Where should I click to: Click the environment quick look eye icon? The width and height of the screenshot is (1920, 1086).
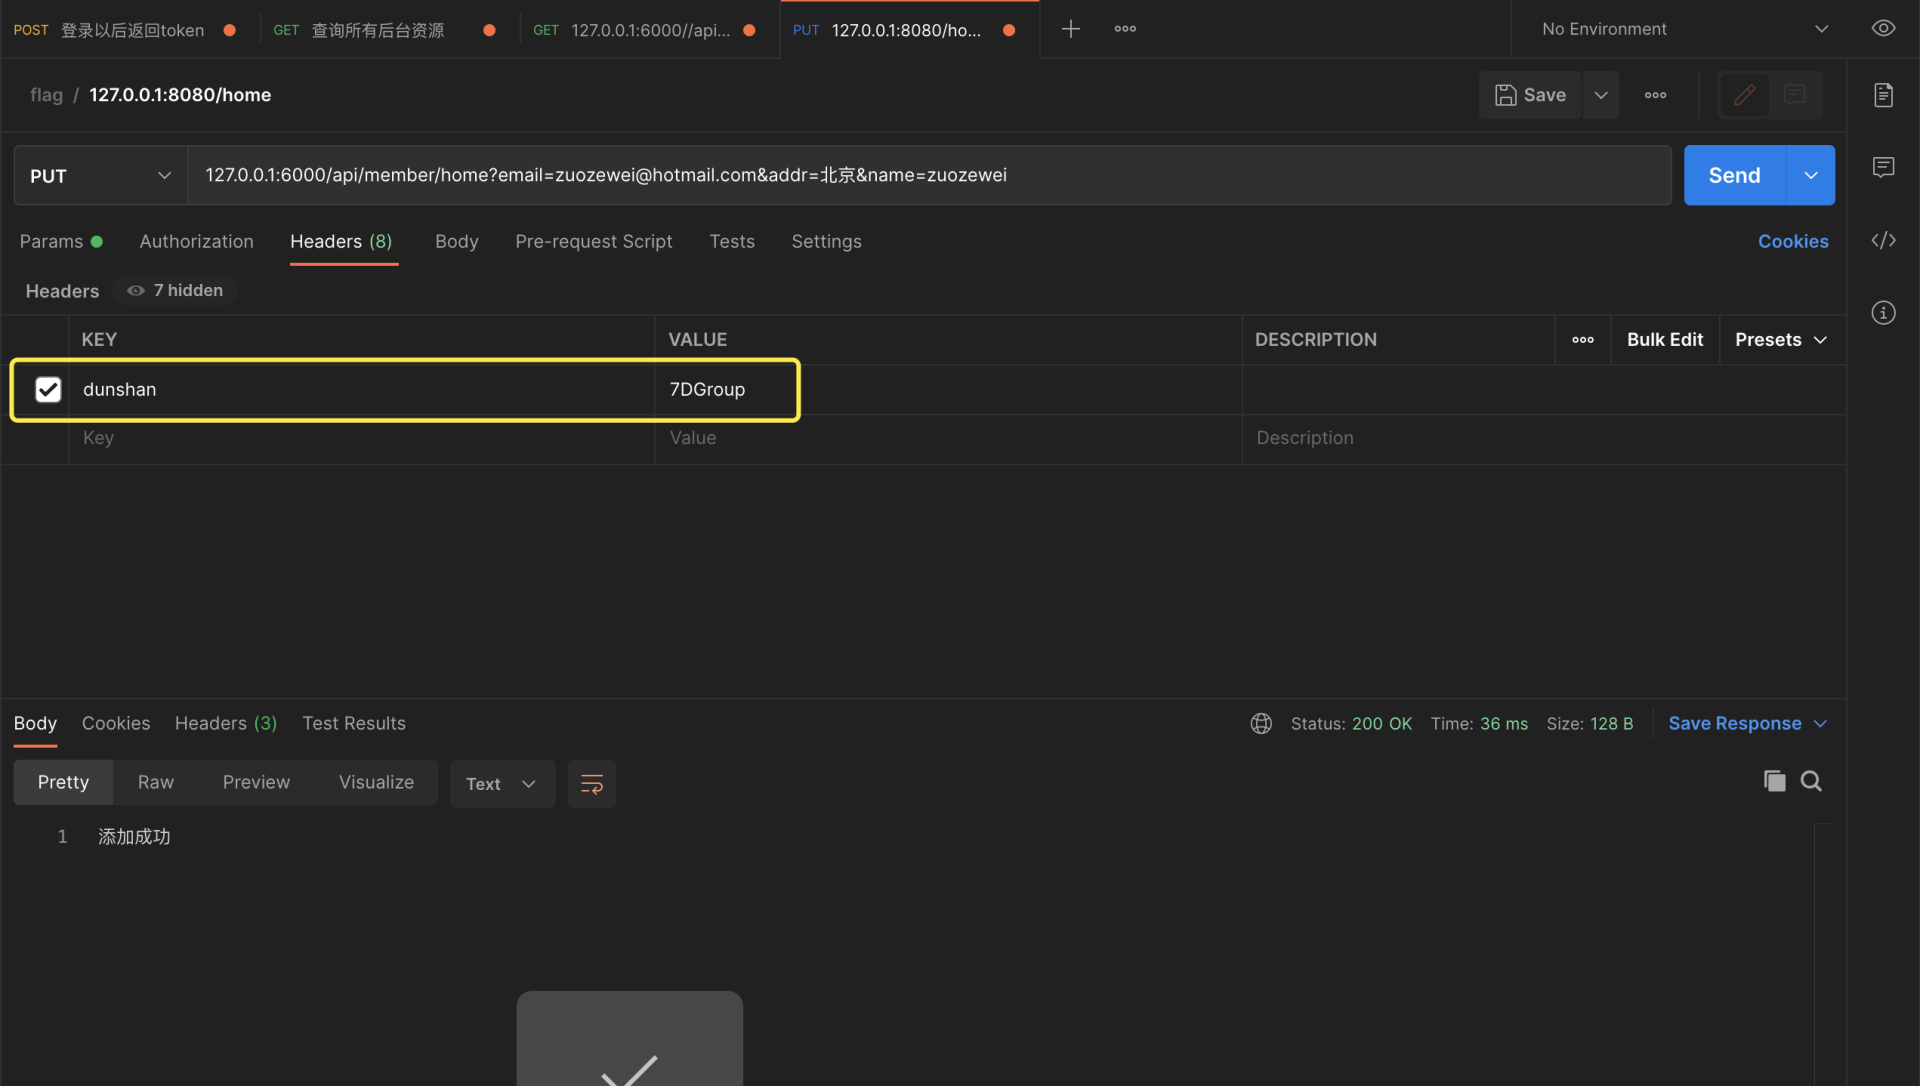[x=1883, y=29]
